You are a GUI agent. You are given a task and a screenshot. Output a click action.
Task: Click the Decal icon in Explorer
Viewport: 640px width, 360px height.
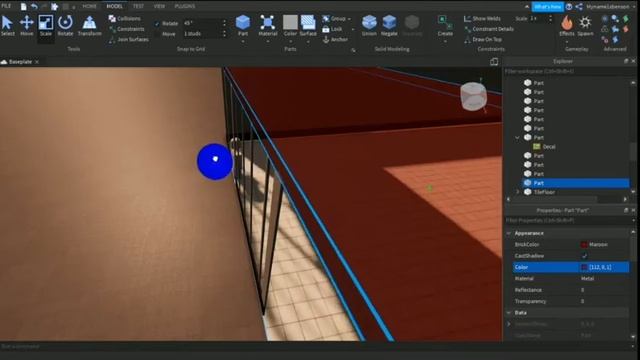(537, 147)
